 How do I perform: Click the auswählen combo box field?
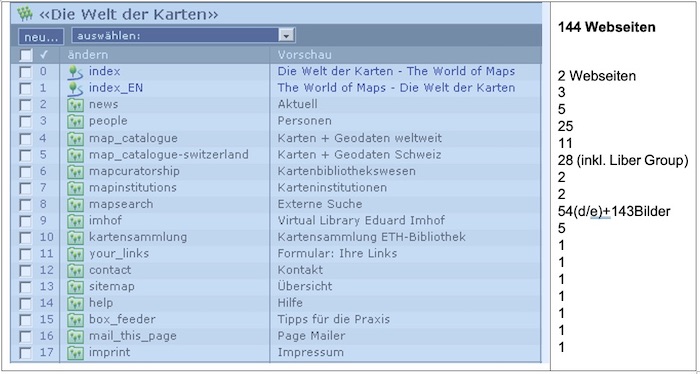[183, 36]
